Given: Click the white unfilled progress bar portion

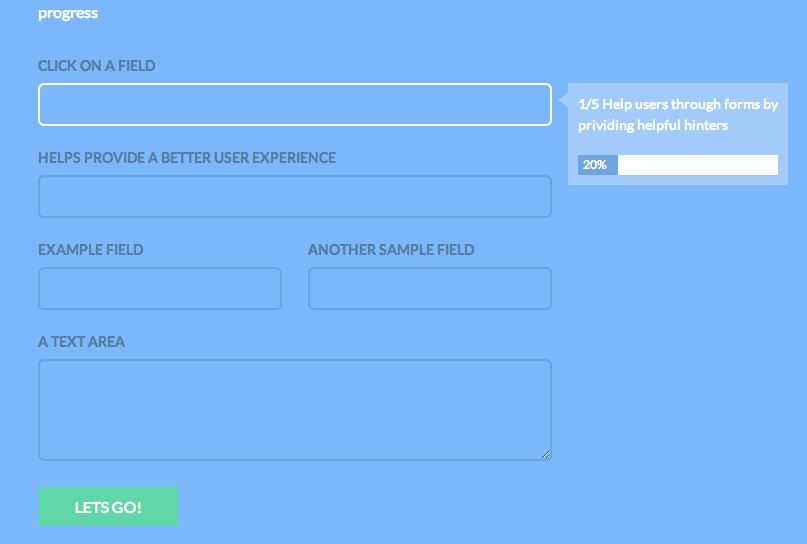Looking at the screenshot, I should 698,165.
